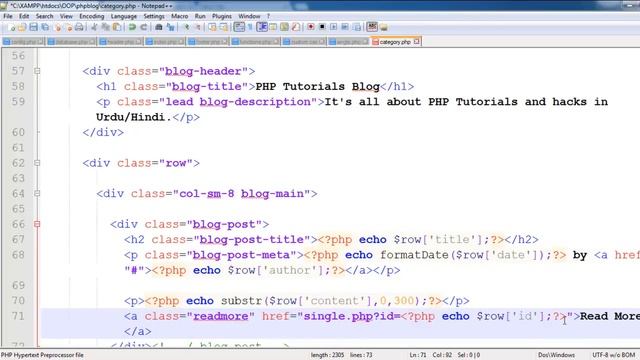Viewport: 640px width, 360px height.
Task: Close the config.php tab
Action: [40, 42]
